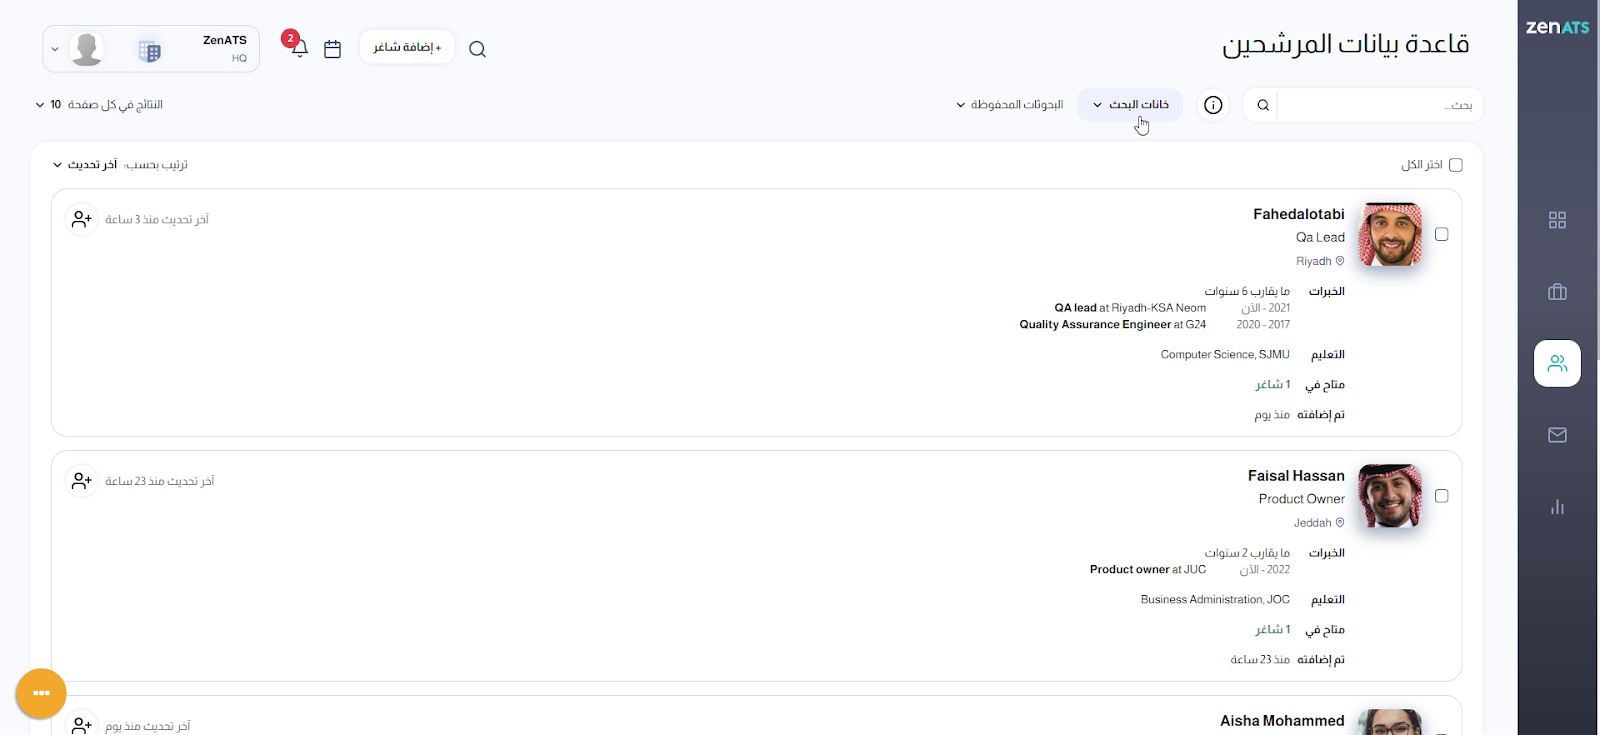This screenshot has height=735, width=1600.
Task: Click the info circle icon near search
Action: pyautogui.click(x=1213, y=105)
